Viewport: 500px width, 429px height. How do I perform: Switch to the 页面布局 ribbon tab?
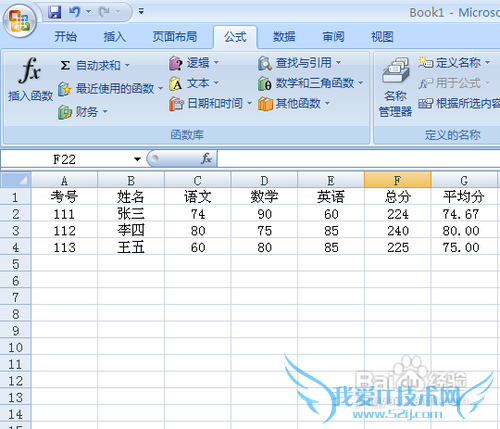coord(175,36)
